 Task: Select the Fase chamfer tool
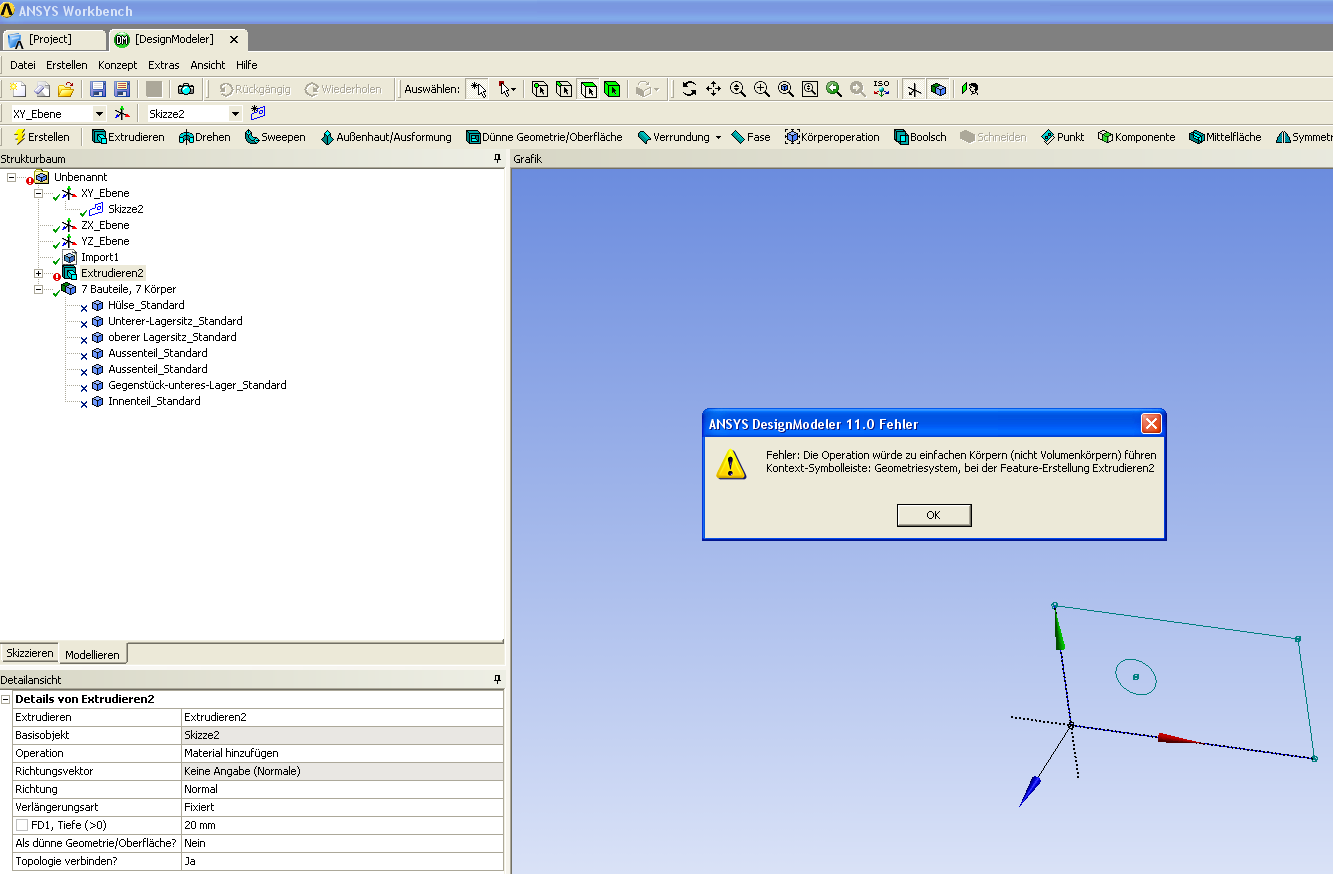pos(751,137)
